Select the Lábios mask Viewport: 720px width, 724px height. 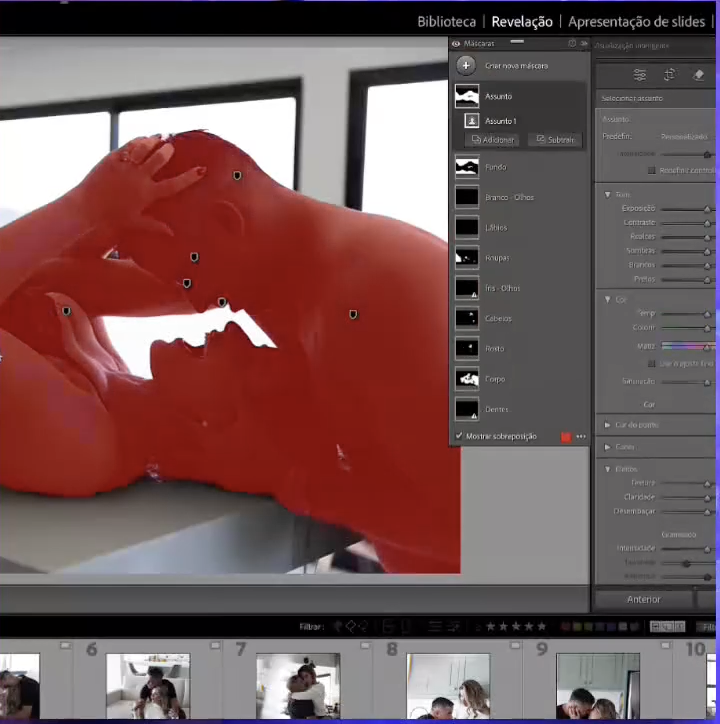(519, 228)
